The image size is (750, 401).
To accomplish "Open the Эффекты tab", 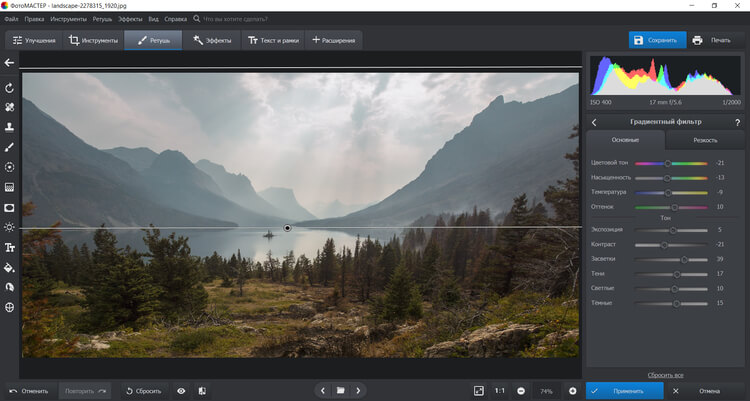I will pos(212,40).
